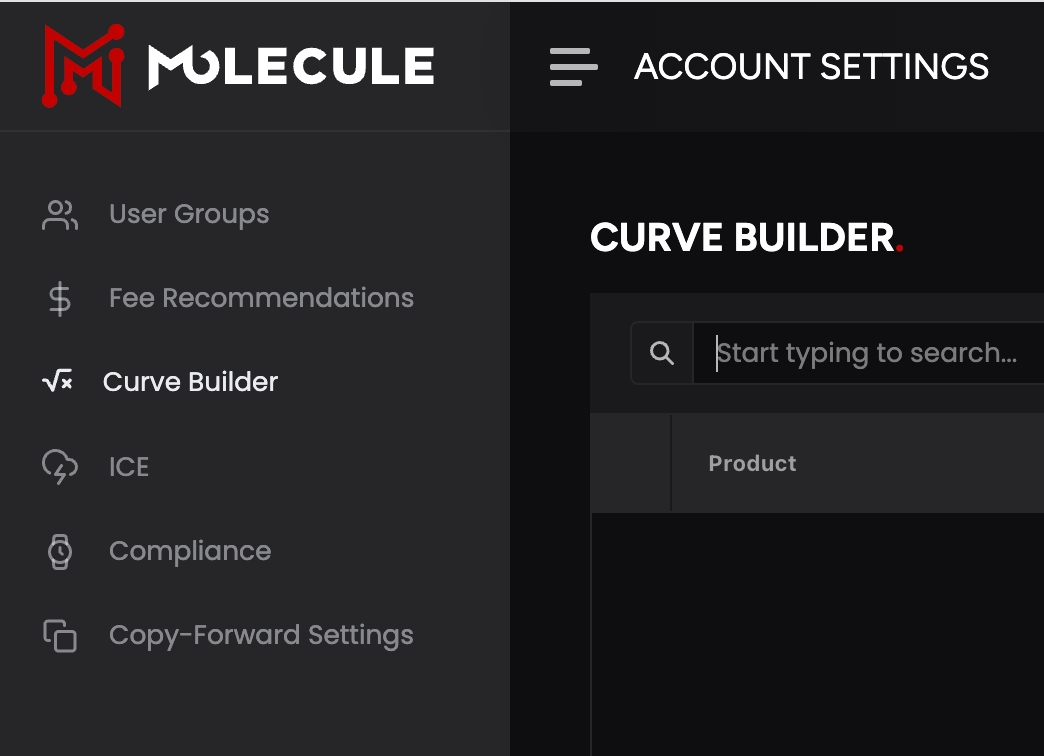Open the ICE settings page

point(129,467)
